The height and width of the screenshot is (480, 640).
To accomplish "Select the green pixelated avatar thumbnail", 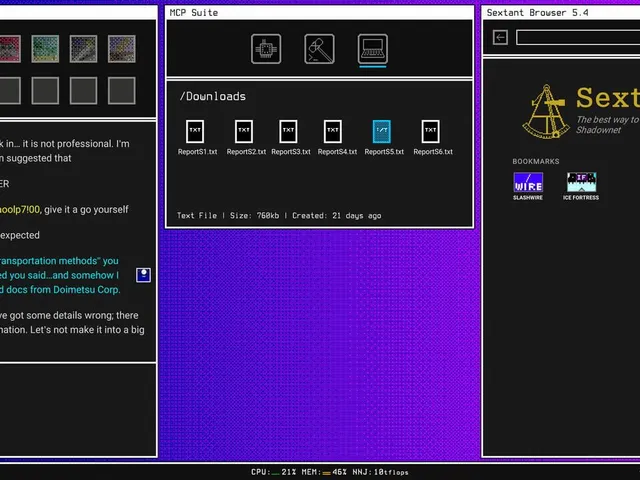I will pos(45,49).
